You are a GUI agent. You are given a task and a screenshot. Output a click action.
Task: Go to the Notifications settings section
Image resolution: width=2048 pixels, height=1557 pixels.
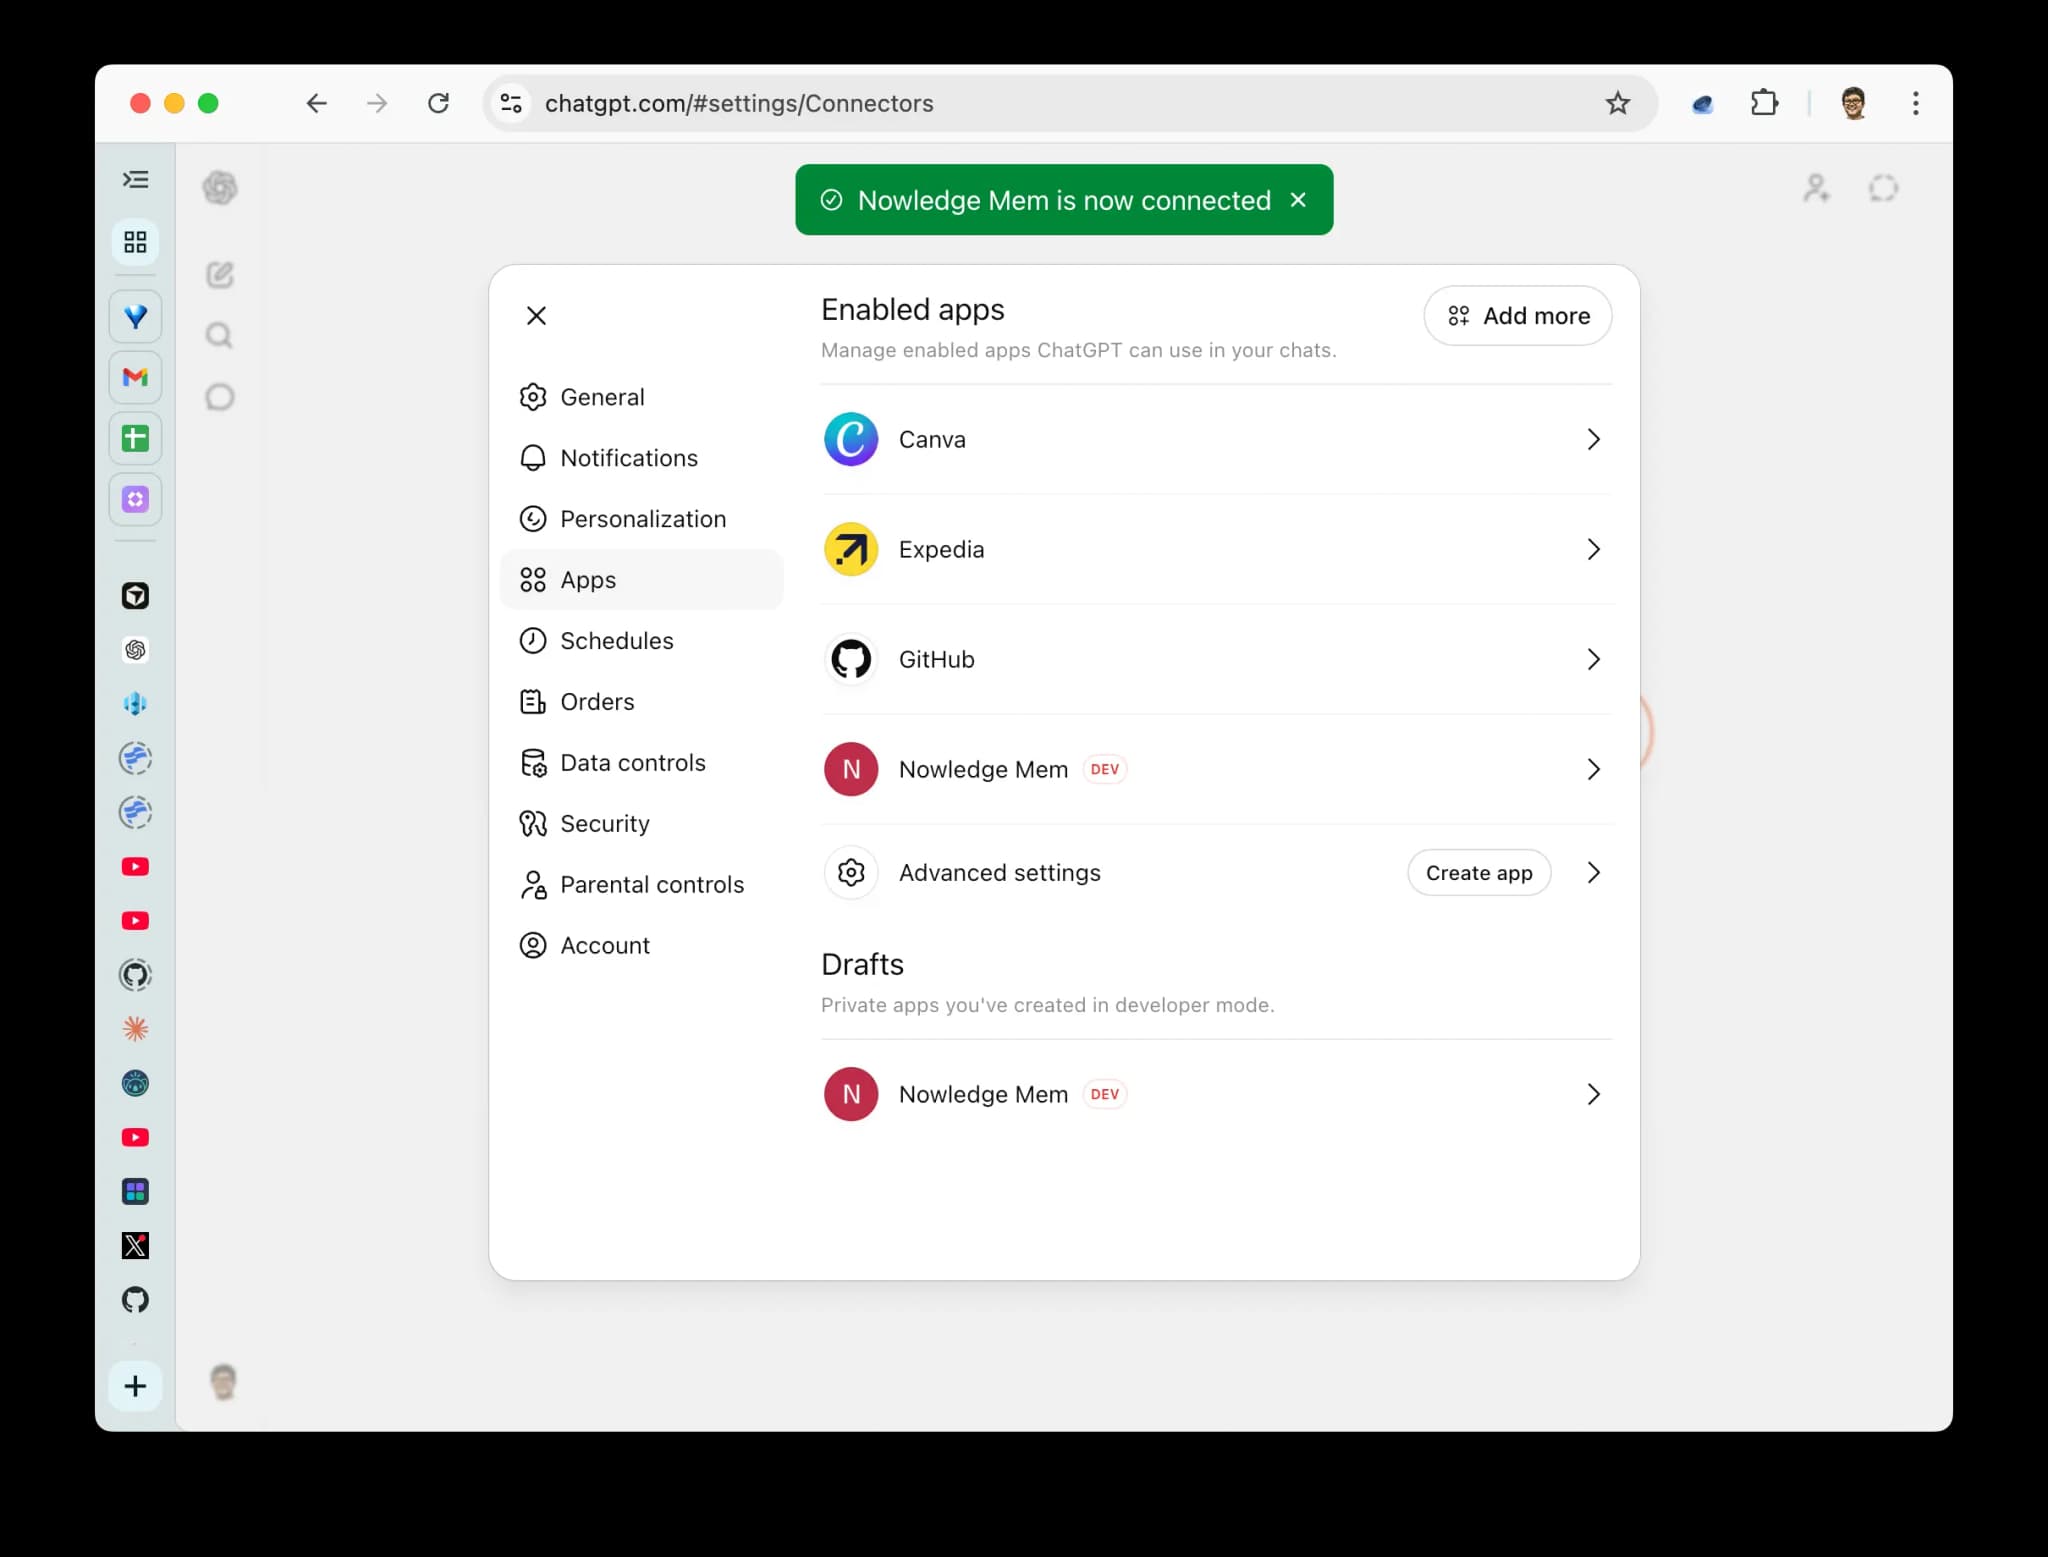(x=641, y=458)
